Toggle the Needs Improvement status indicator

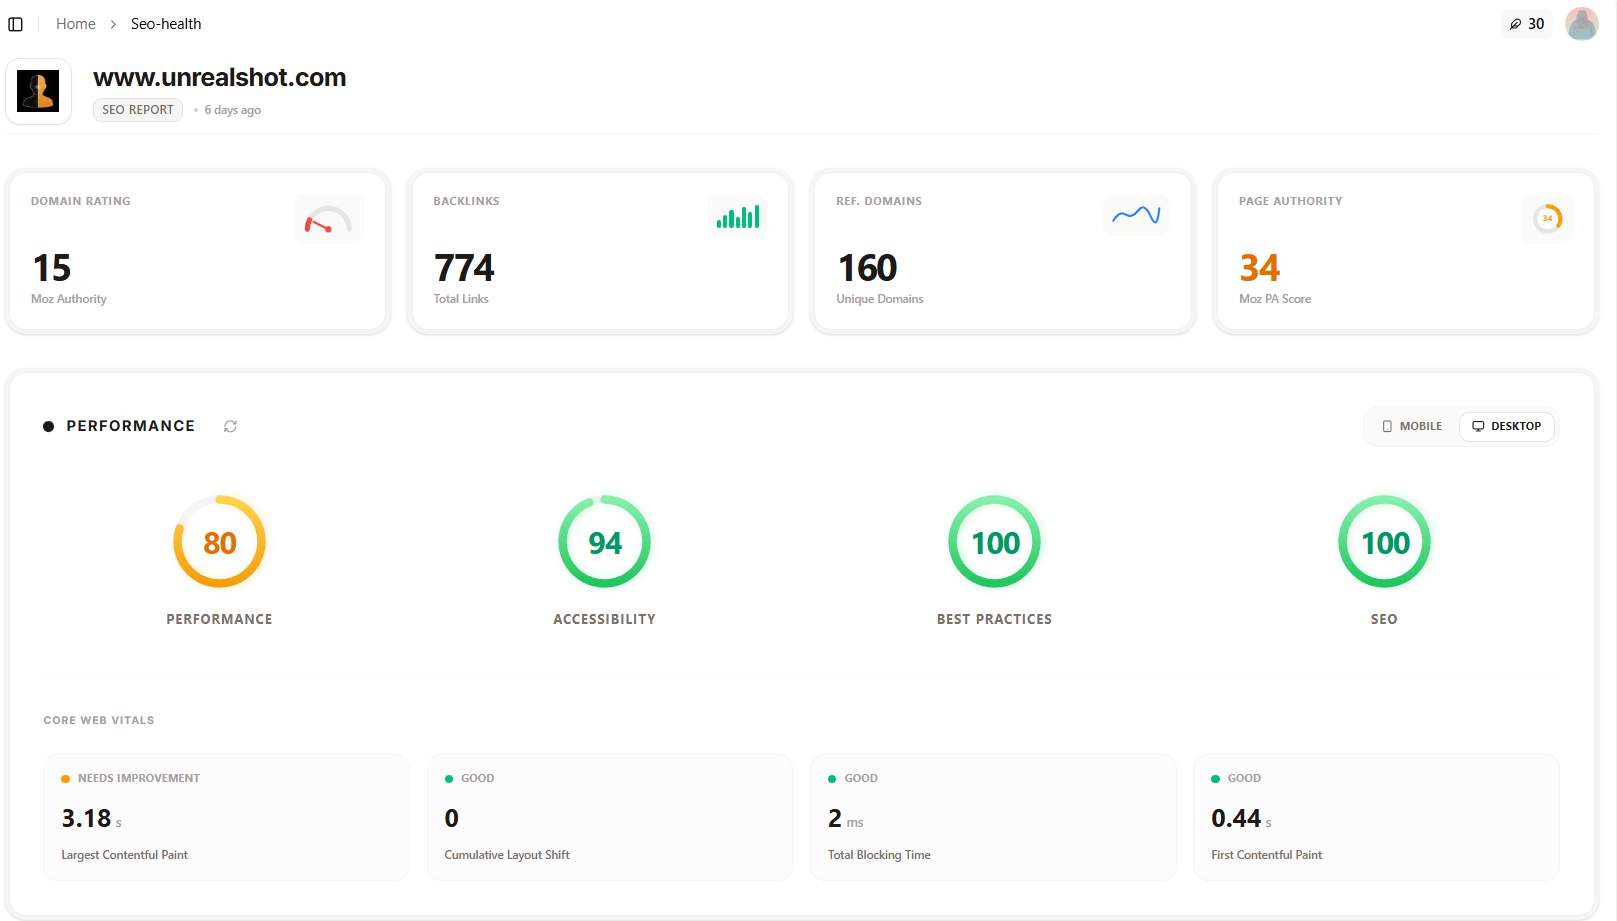(x=64, y=777)
